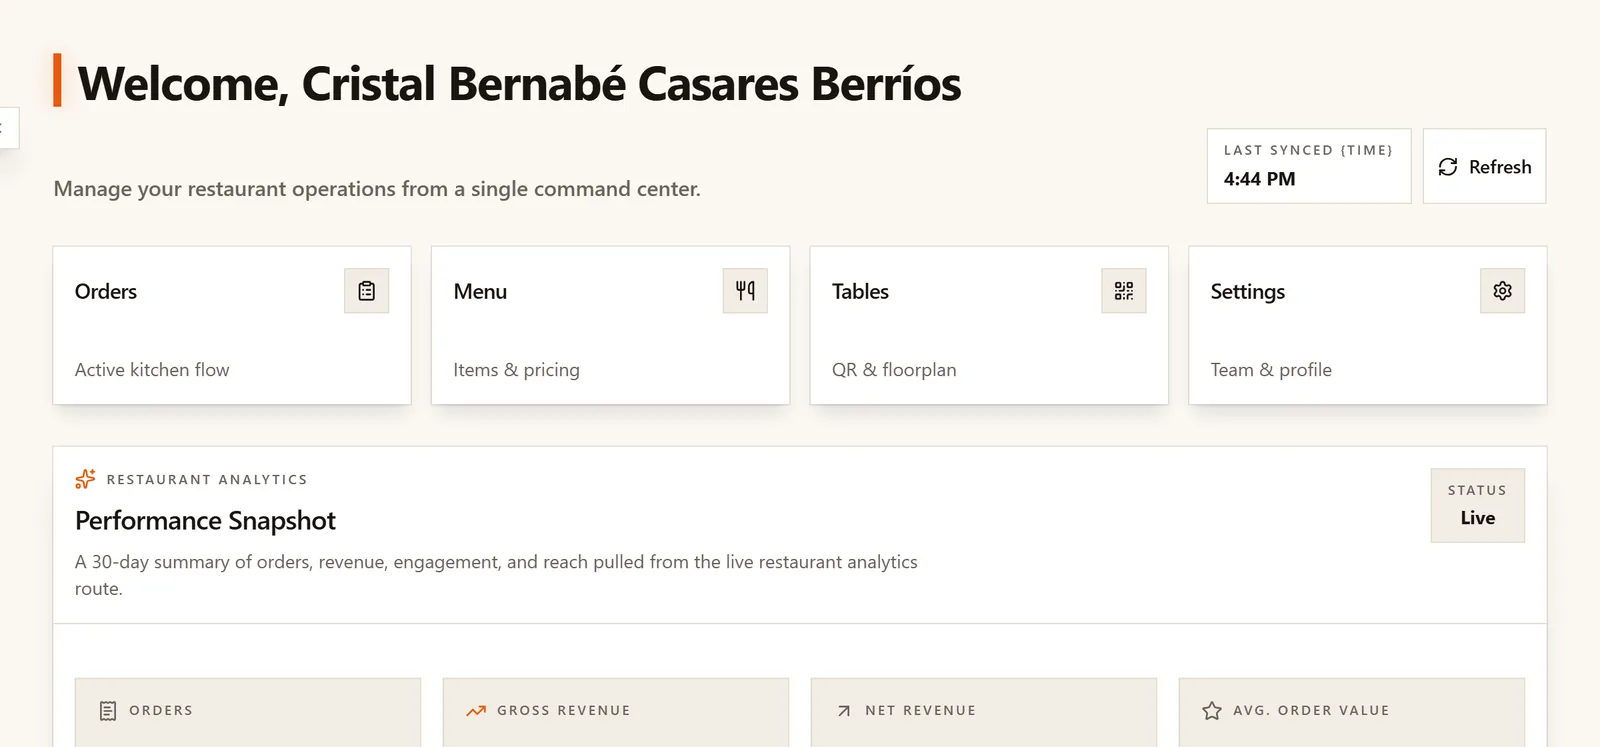Click the QR code icon on Tables card
The width and height of the screenshot is (1600, 747).
coord(1124,291)
